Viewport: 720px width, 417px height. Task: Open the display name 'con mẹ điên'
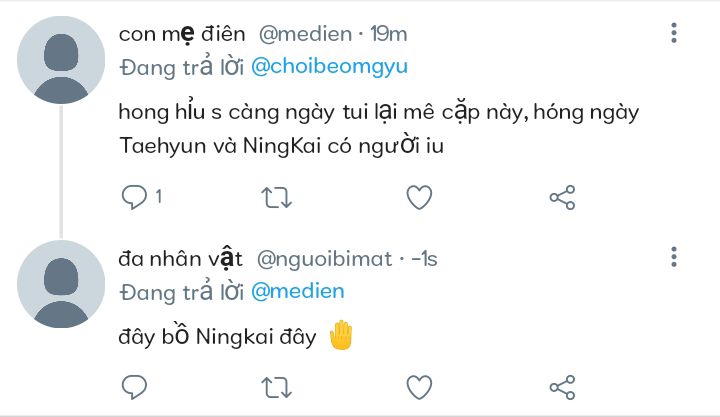pyautogui.click(x=182, y=34)
